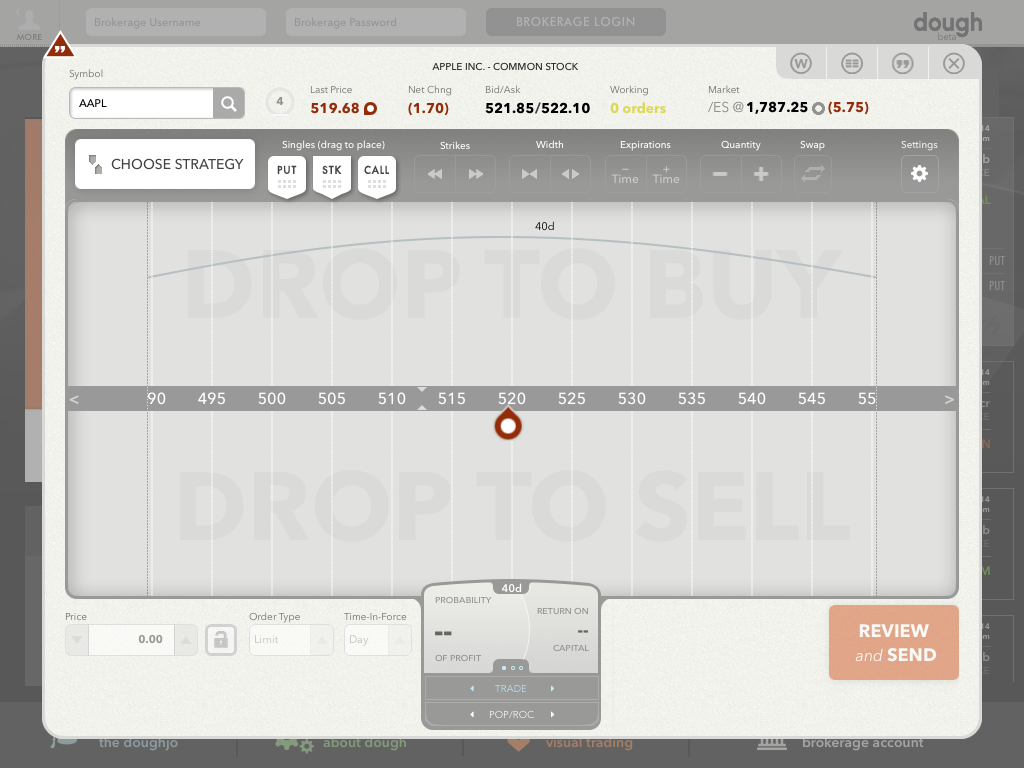This screenshot has width=1024, height=768.
Task: Click the Swap arrows icon
Action: pyautogui.click(x=812, y=174)
